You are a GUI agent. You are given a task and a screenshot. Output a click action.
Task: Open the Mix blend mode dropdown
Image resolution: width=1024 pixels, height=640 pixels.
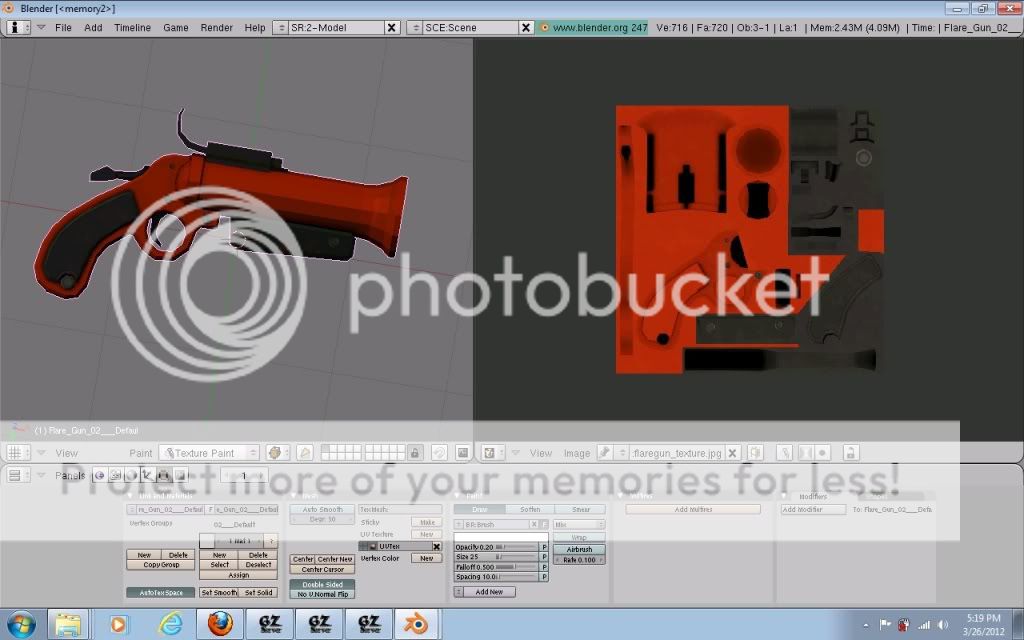pyautogui.click(x=578, y=524)
